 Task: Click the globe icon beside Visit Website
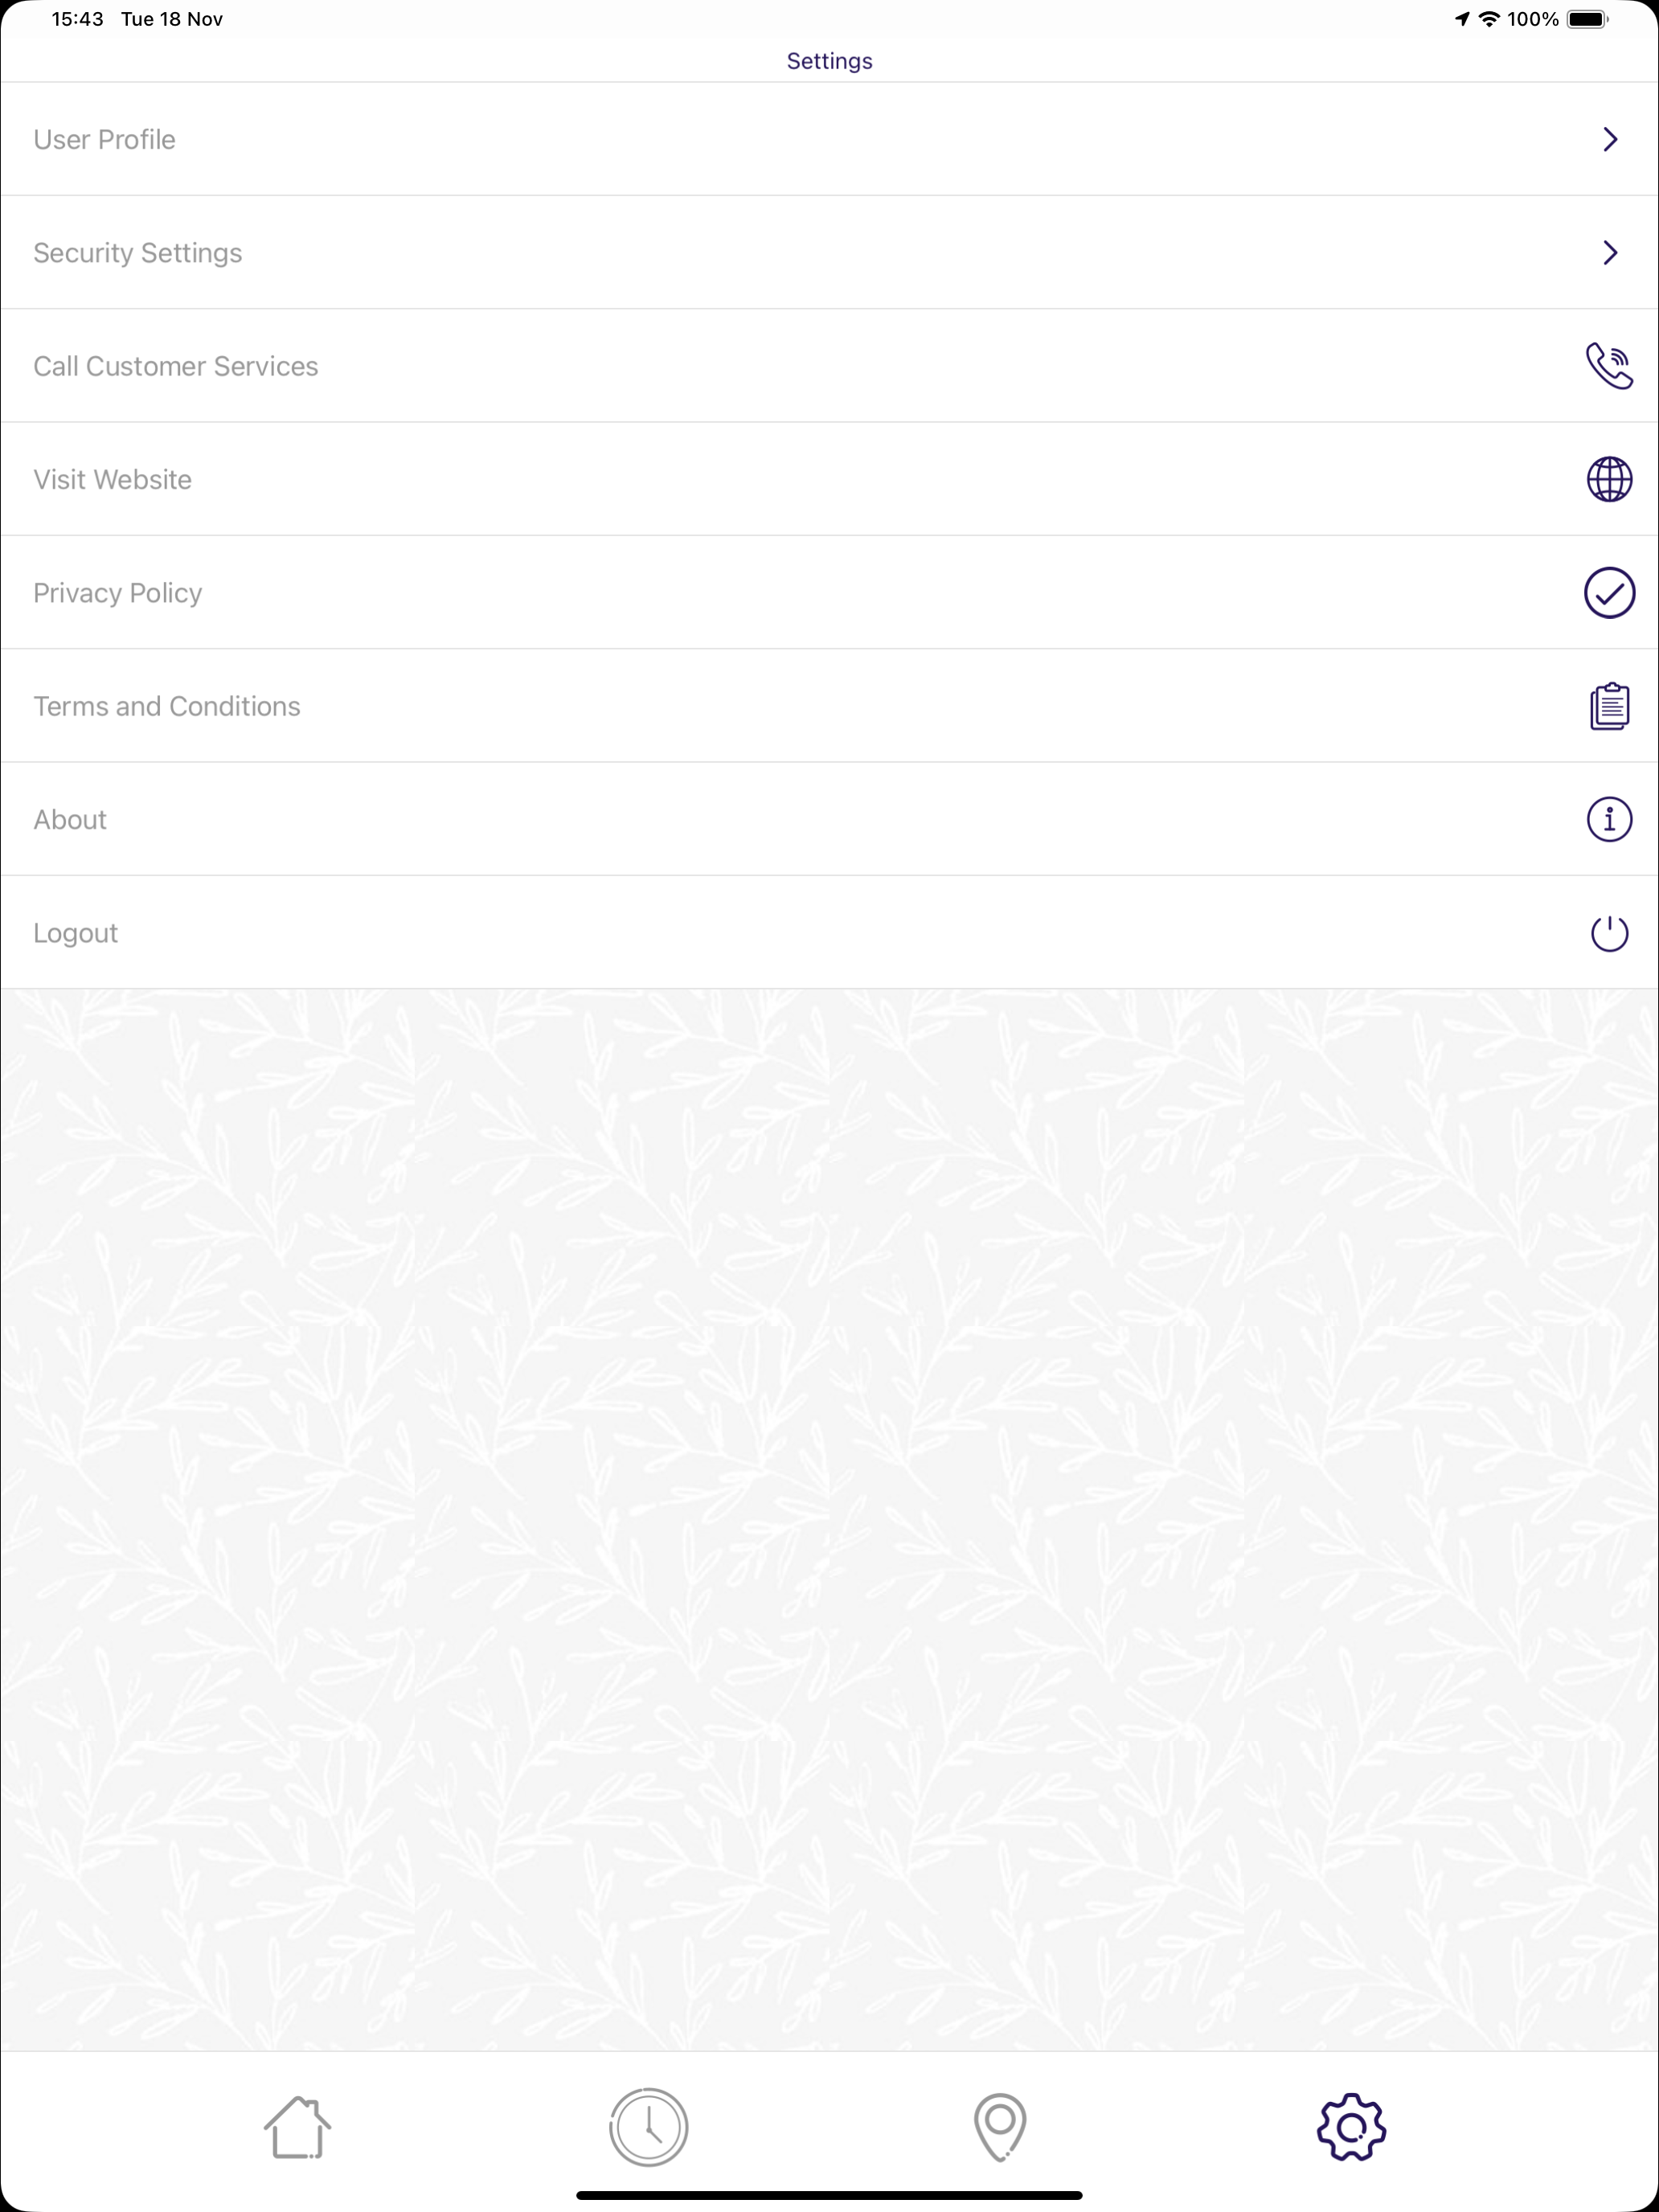(x=1609, y=479)
